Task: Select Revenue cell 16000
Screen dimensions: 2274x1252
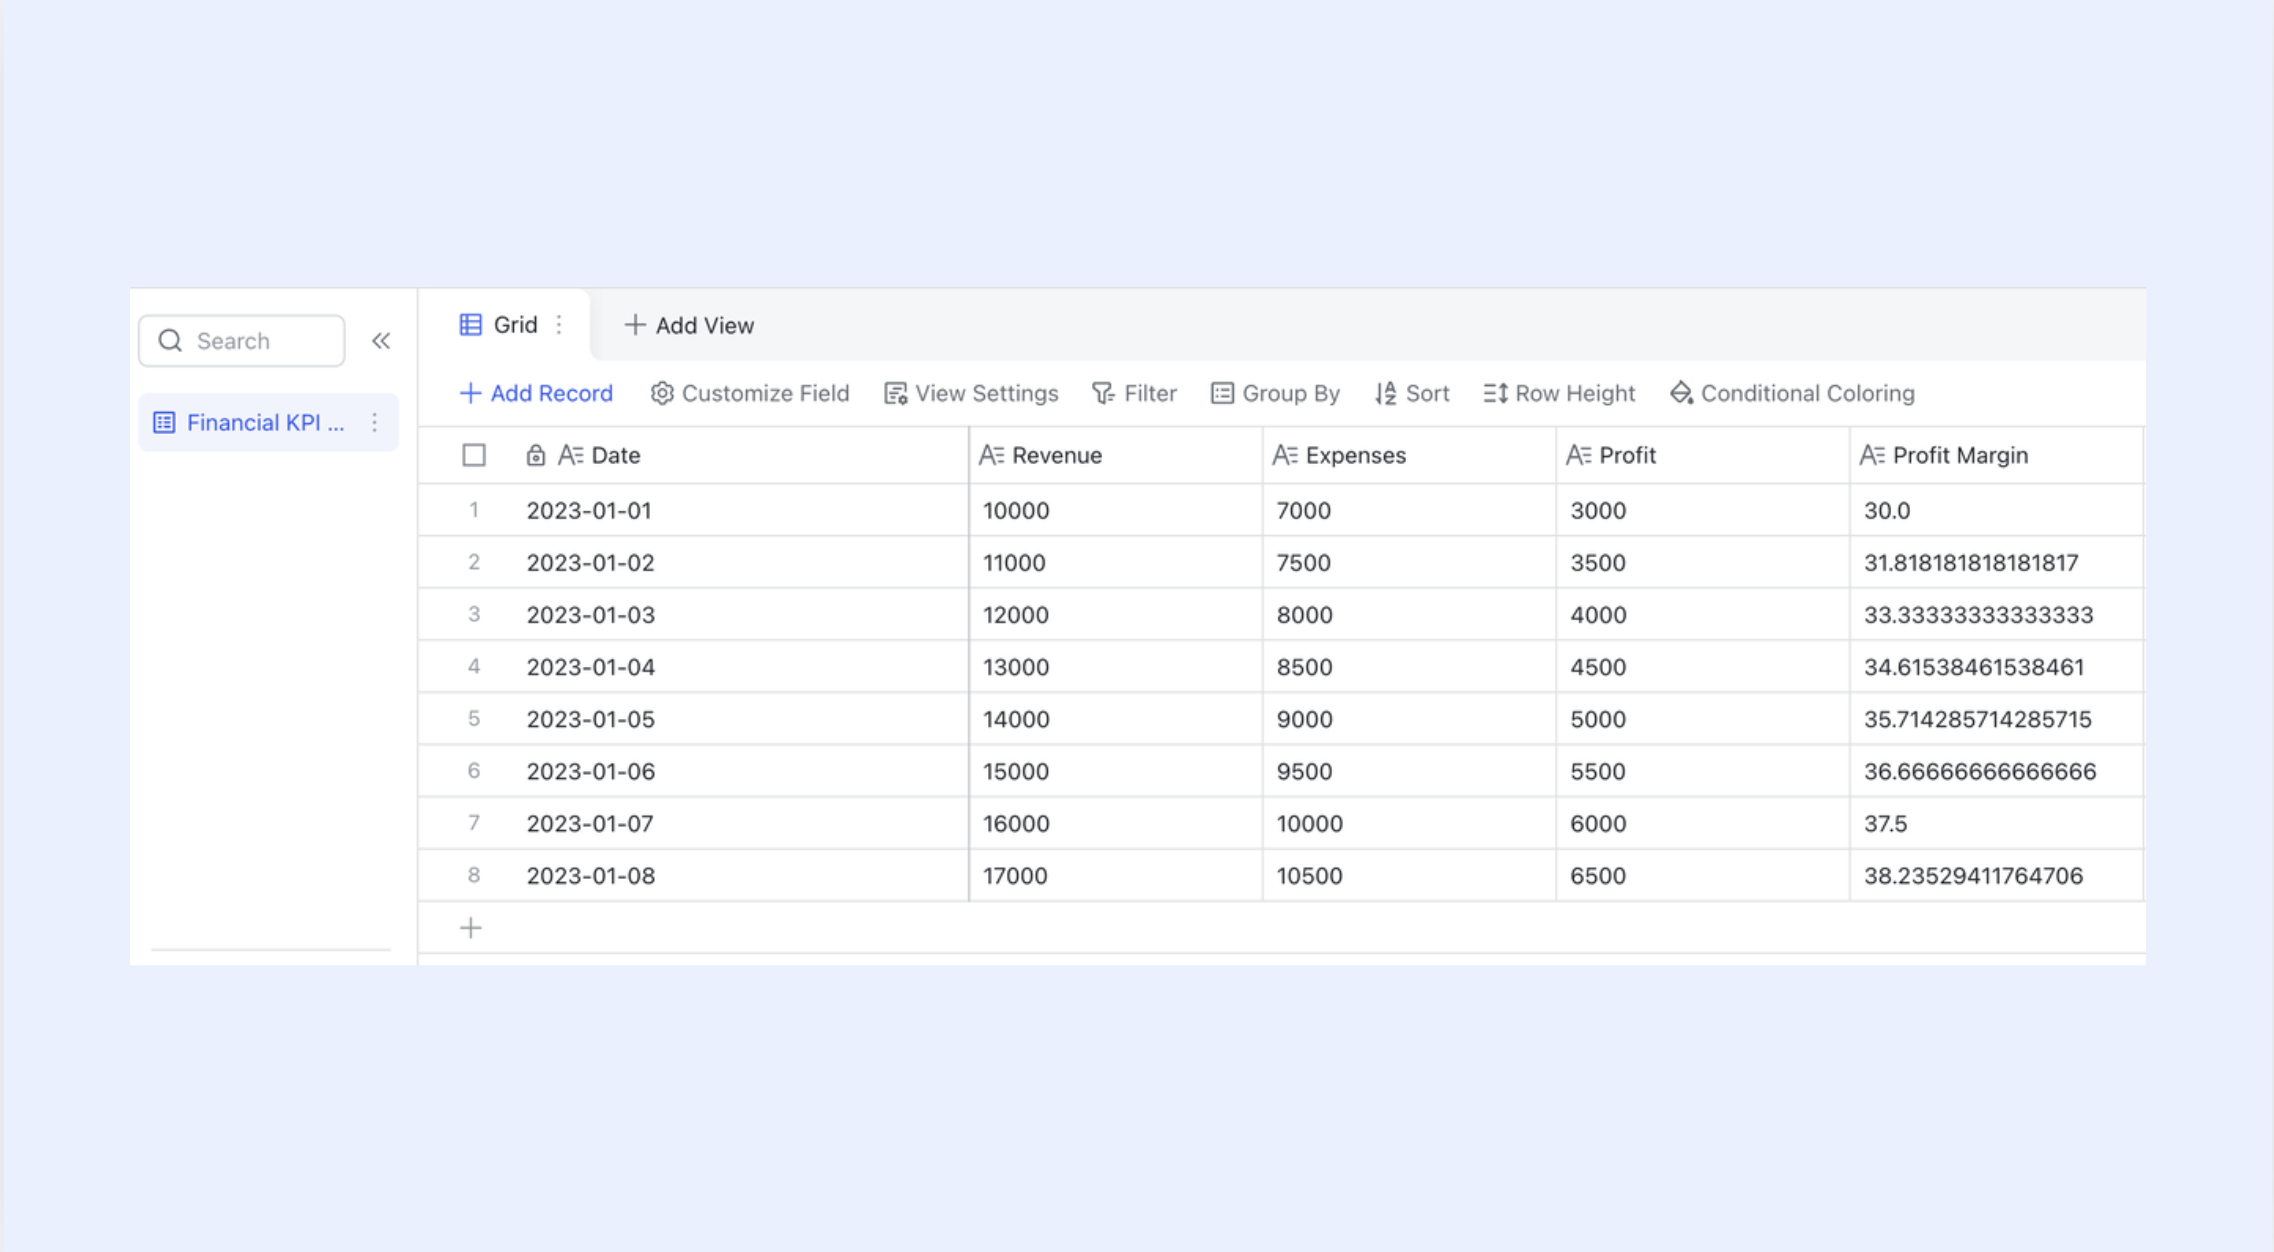Action: tap(1116, 823)
